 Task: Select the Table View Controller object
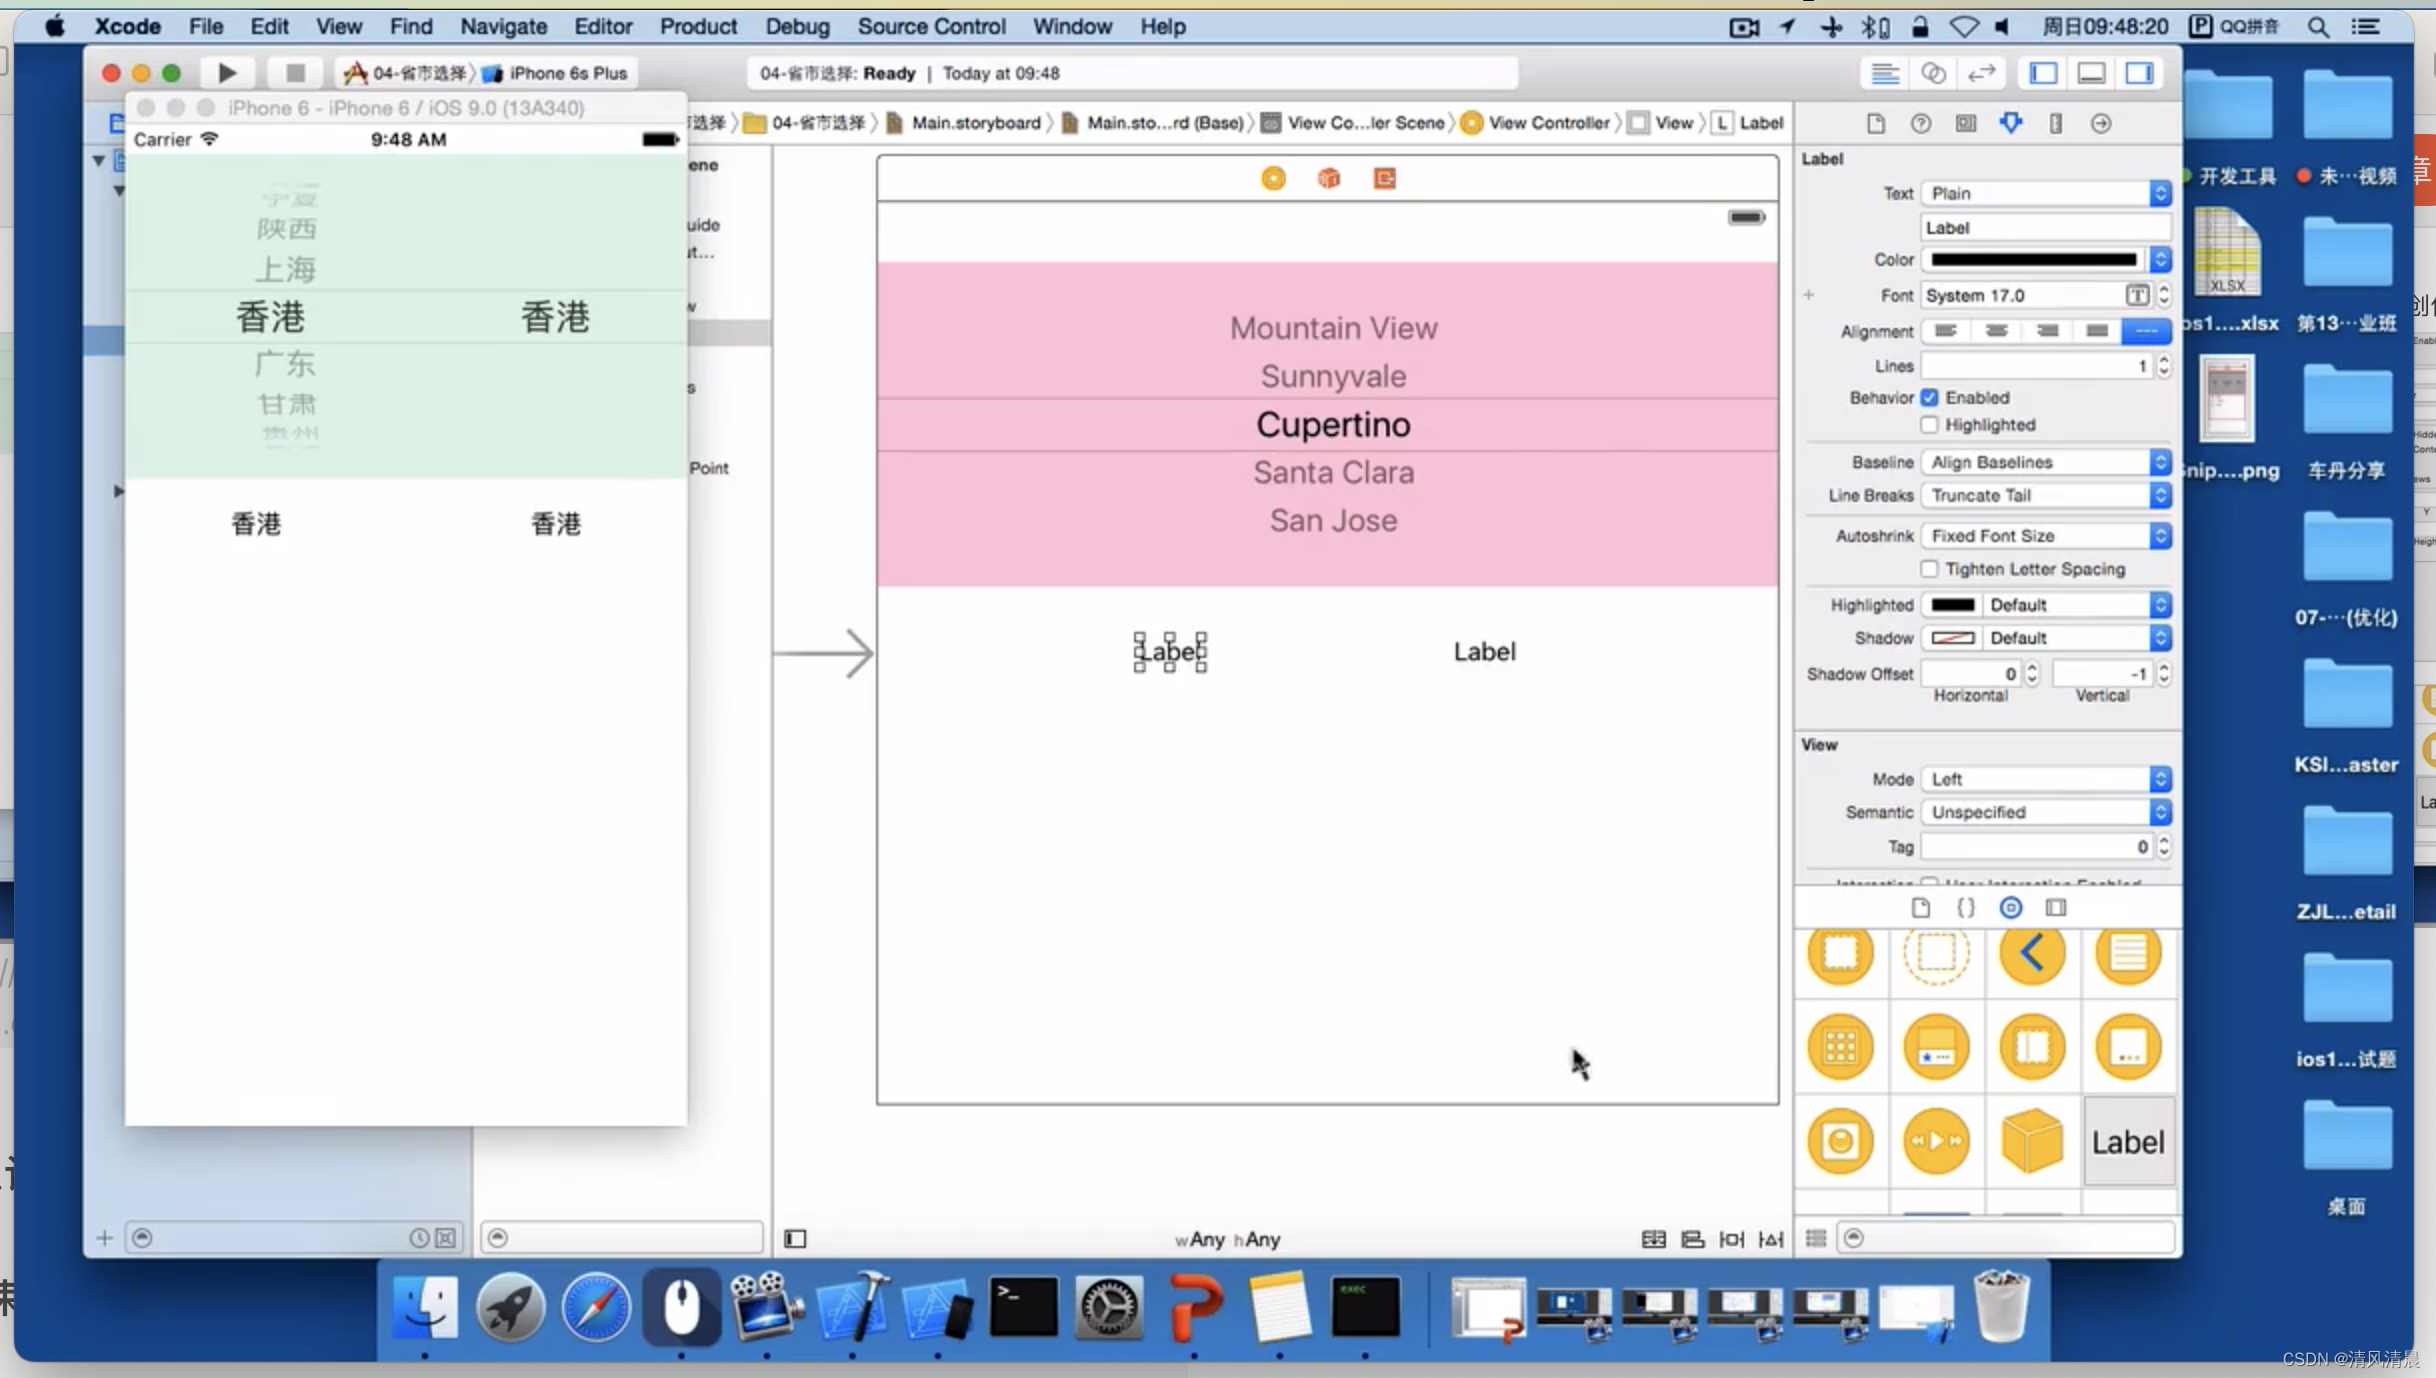pyautogui.click(x=2128, y=953)
